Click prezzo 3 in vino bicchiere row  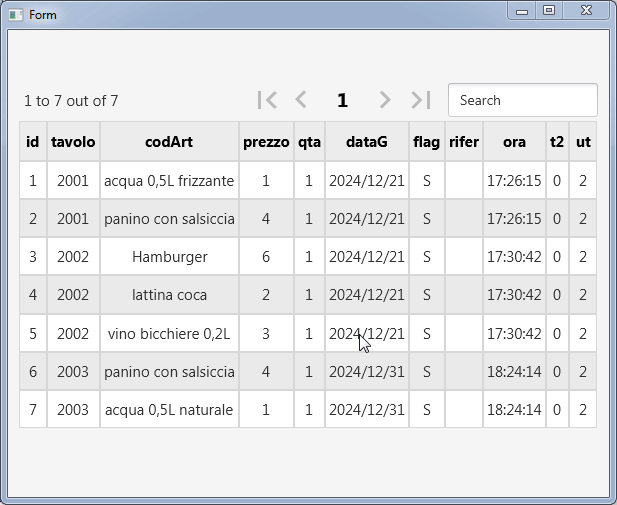pos(266,333)
